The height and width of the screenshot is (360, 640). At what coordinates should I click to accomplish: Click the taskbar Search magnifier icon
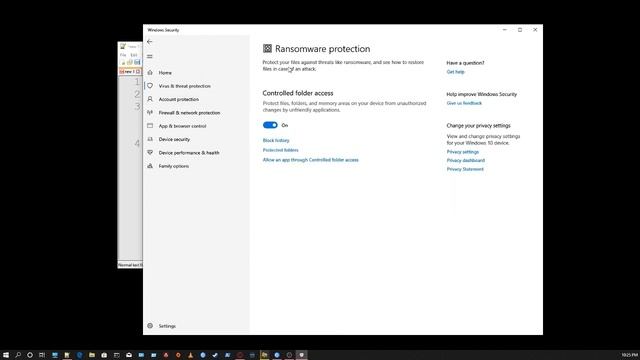[x=18, y=355]
